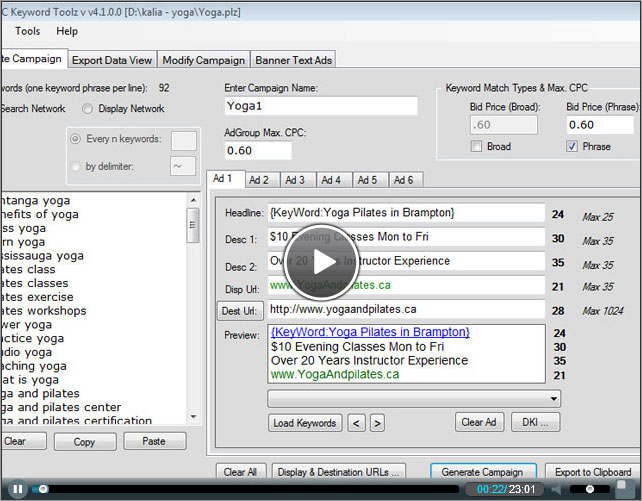The height and width of the screenshot is (501, 642).
Task: Click the preview www.YogaAndpilates.ca text
Action: click(335, 374)
